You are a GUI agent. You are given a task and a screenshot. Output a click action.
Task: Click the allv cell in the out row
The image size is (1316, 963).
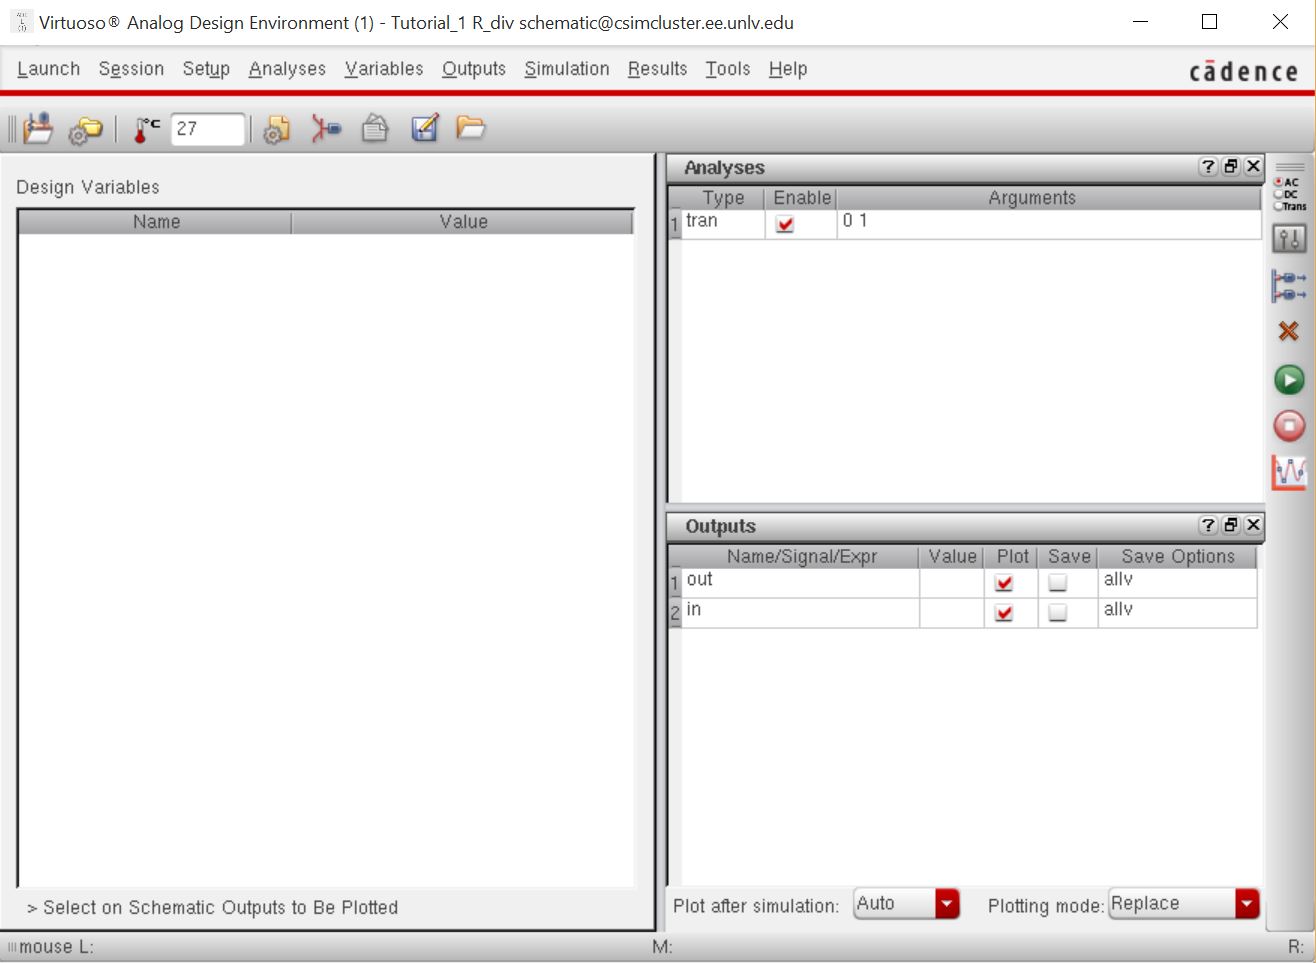(1177, 583)
